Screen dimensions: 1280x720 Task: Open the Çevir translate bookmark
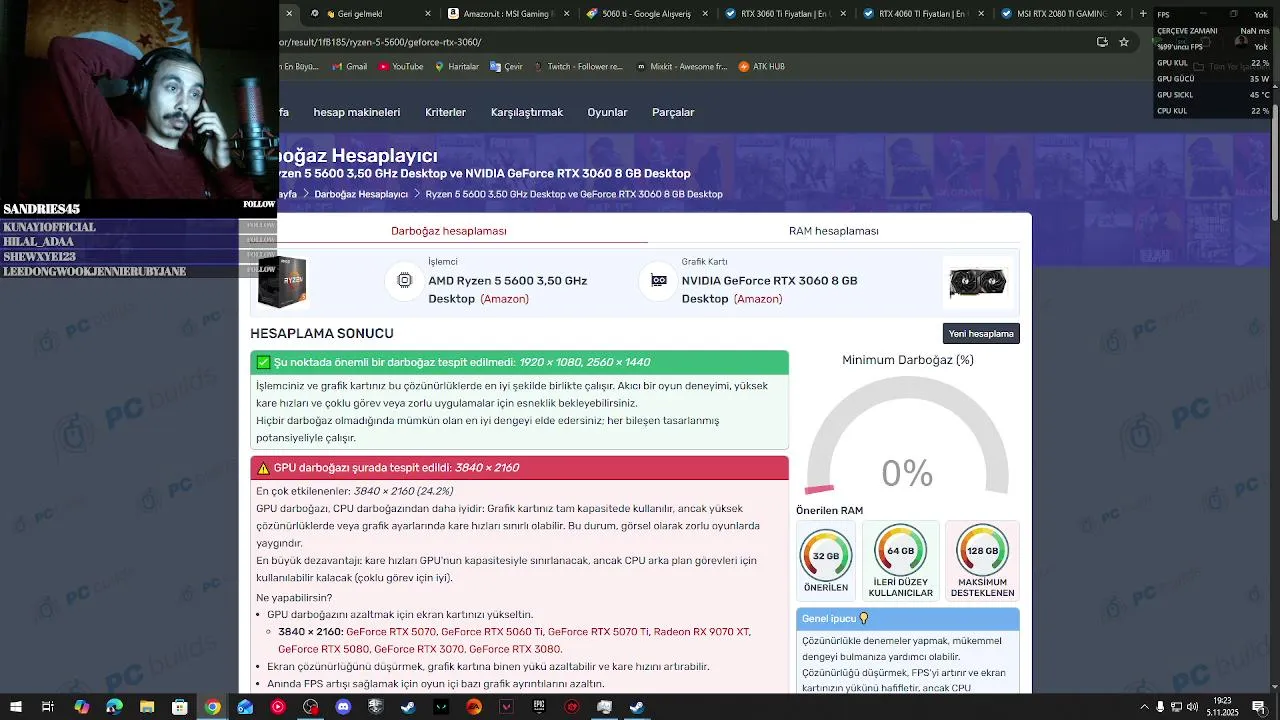click(x=506, y=67)
